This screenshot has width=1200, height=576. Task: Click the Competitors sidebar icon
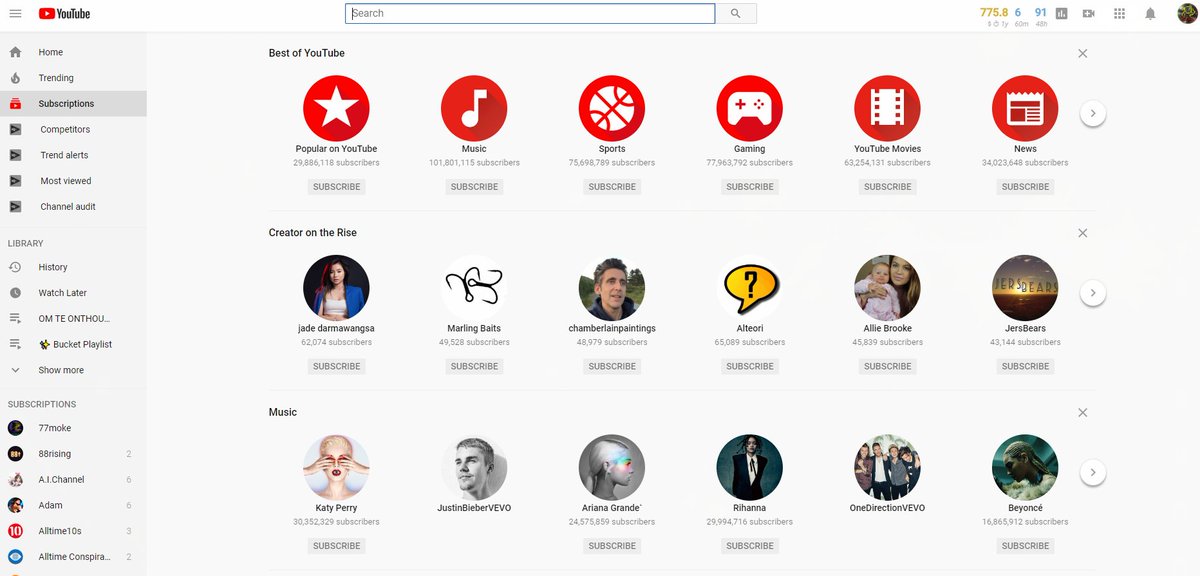pyautogui.click(x=15, y=129)
